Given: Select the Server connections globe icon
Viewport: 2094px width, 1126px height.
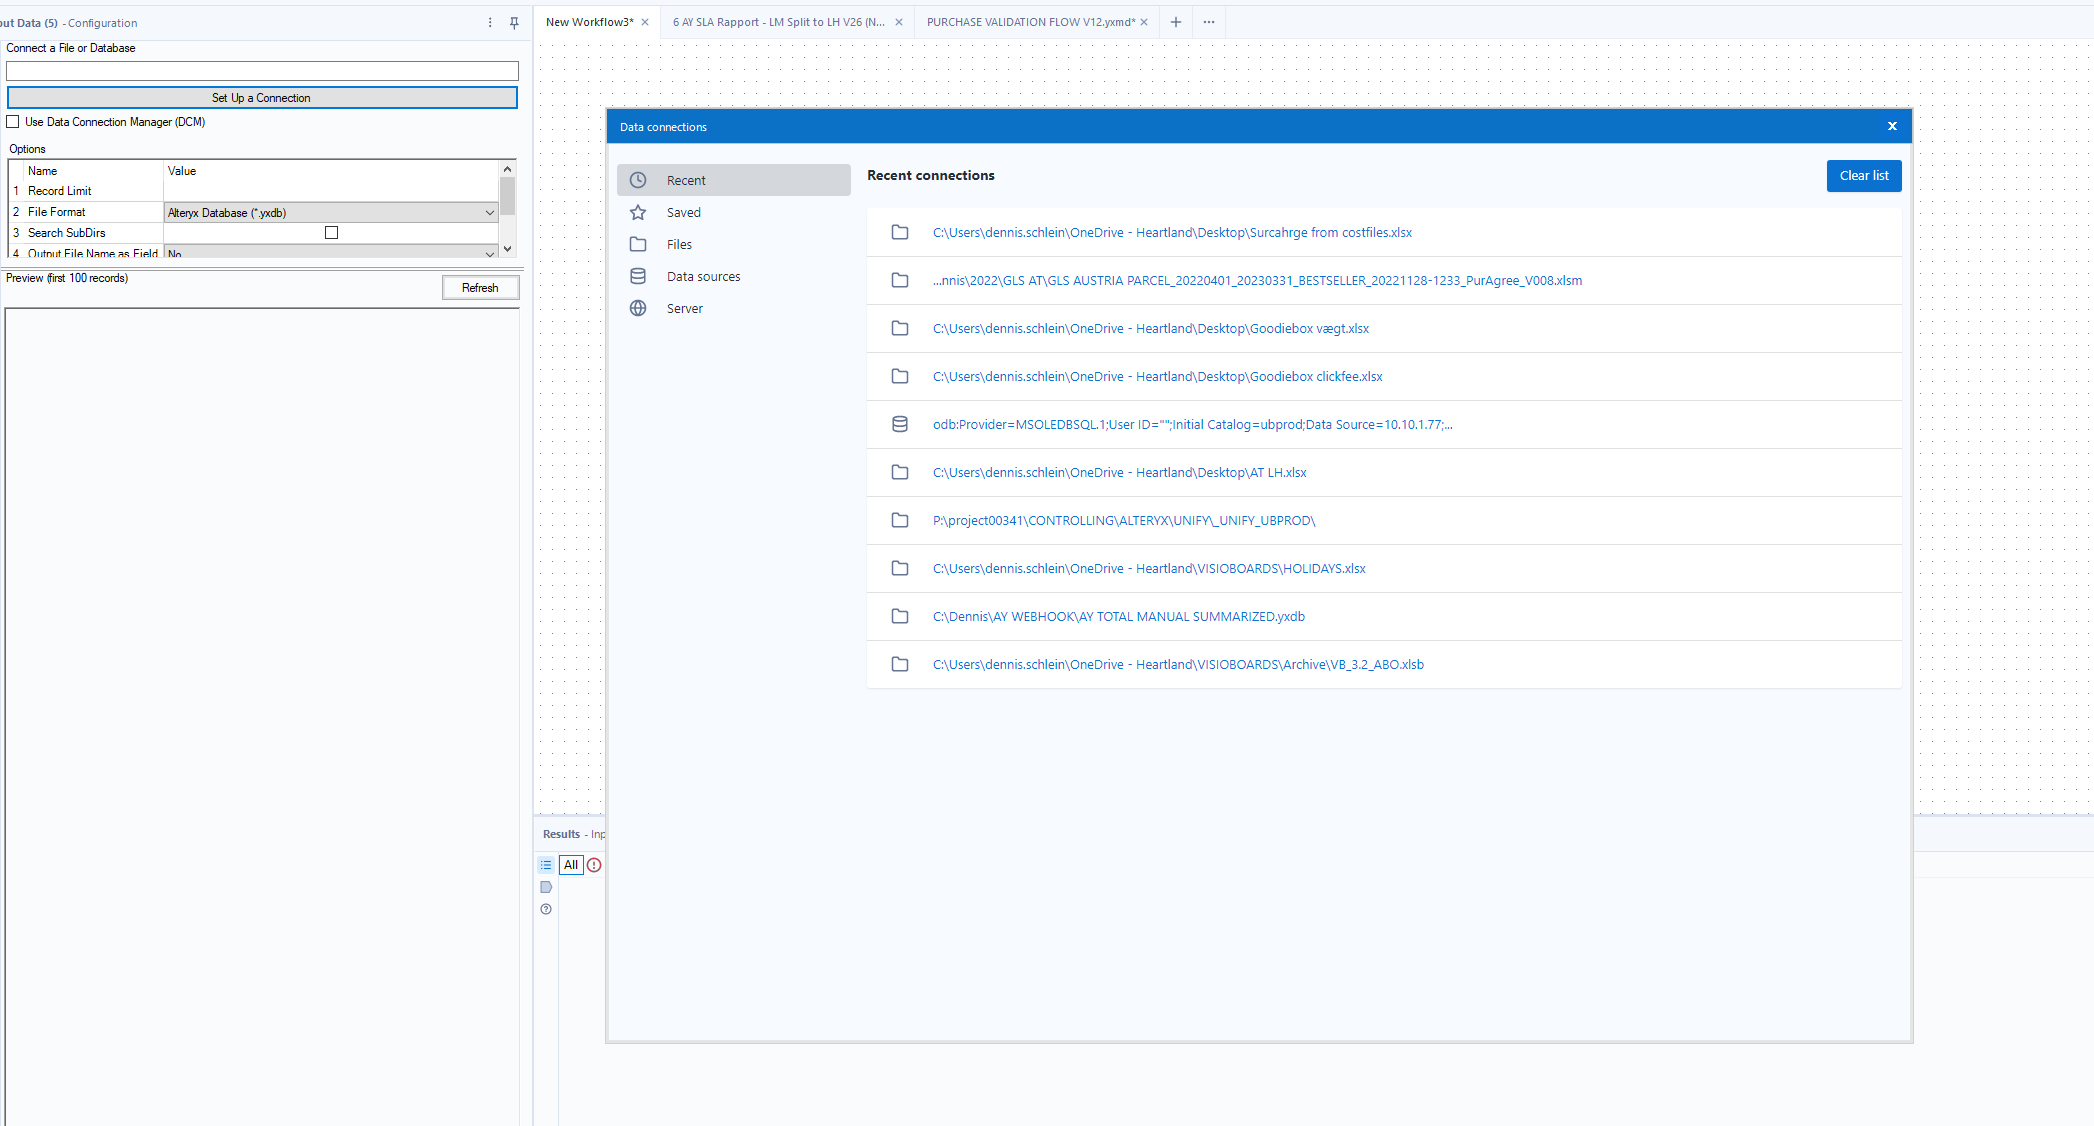Looking at the screenshot, I should coord(638,309).
